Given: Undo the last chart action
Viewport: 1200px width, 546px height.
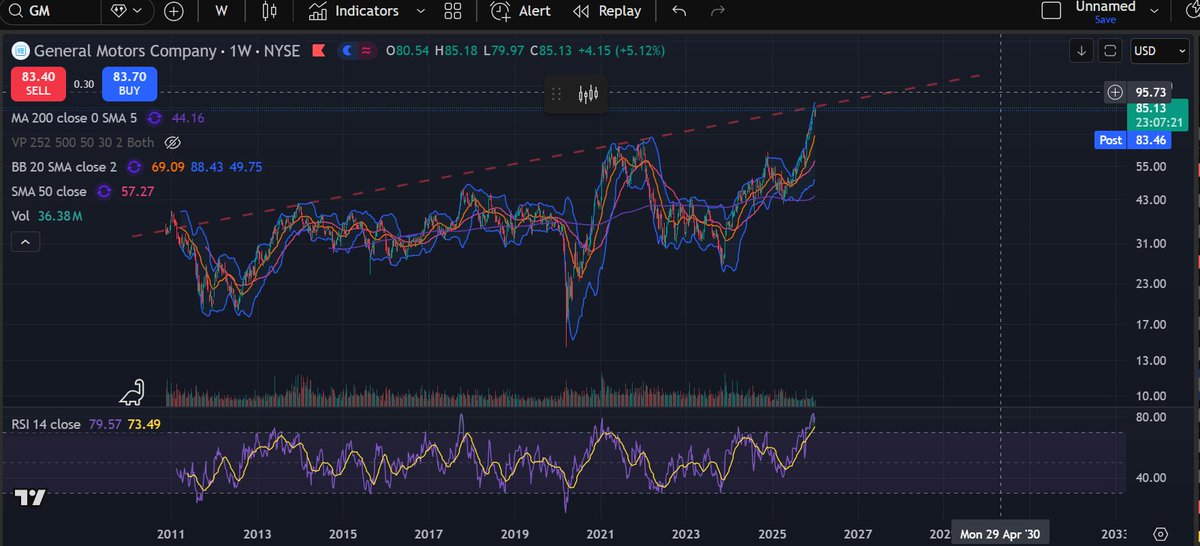Looking at the screenshot, I should click(x=680, y=11).
